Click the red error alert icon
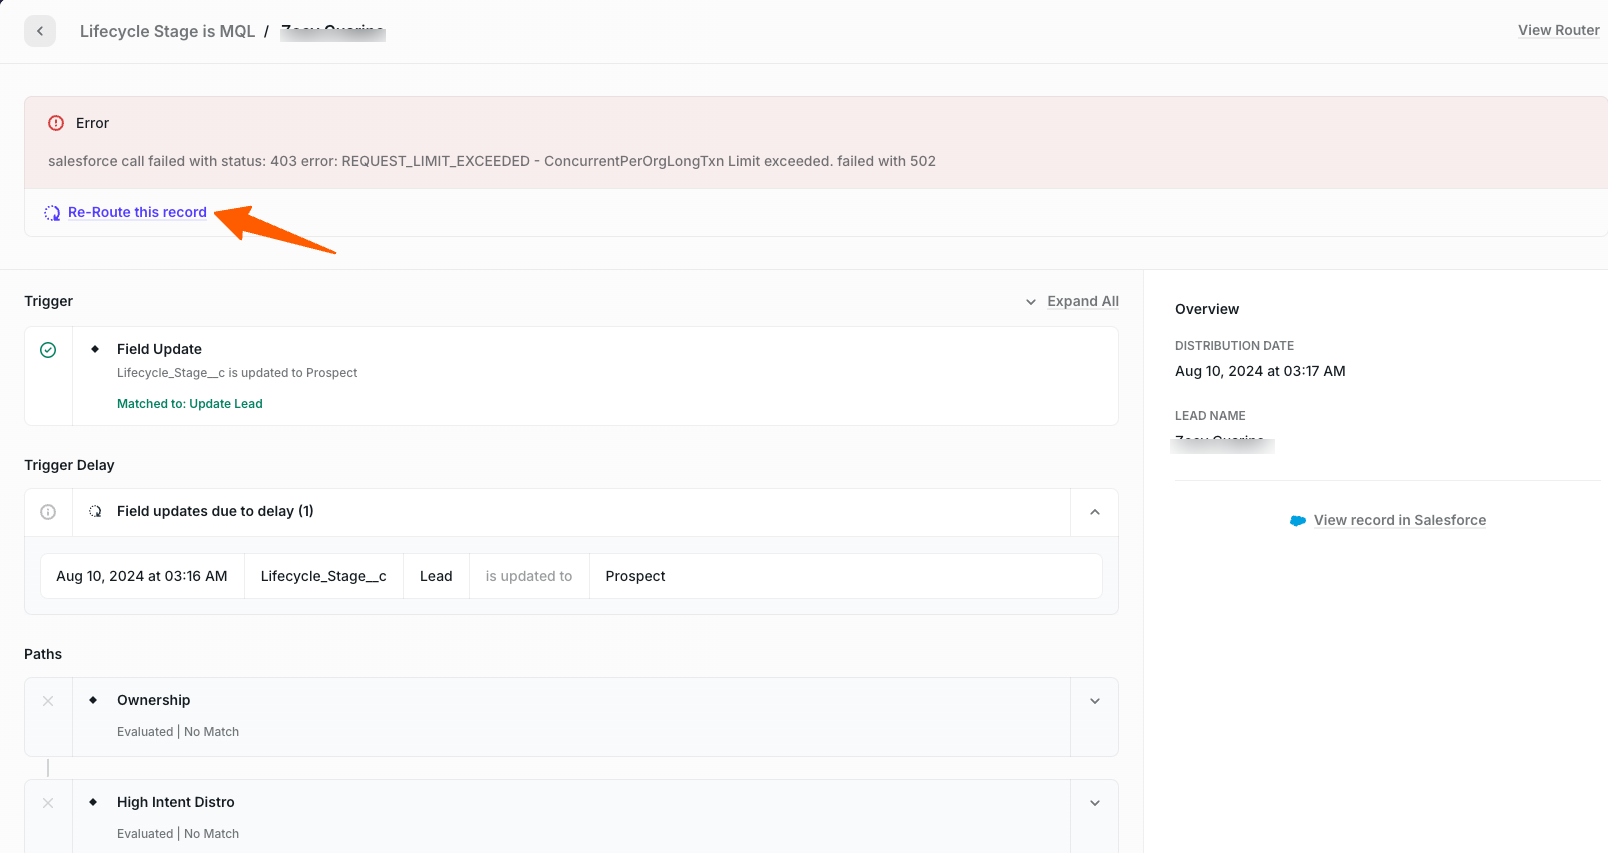Screen dimensions: 1608x853 56,123
